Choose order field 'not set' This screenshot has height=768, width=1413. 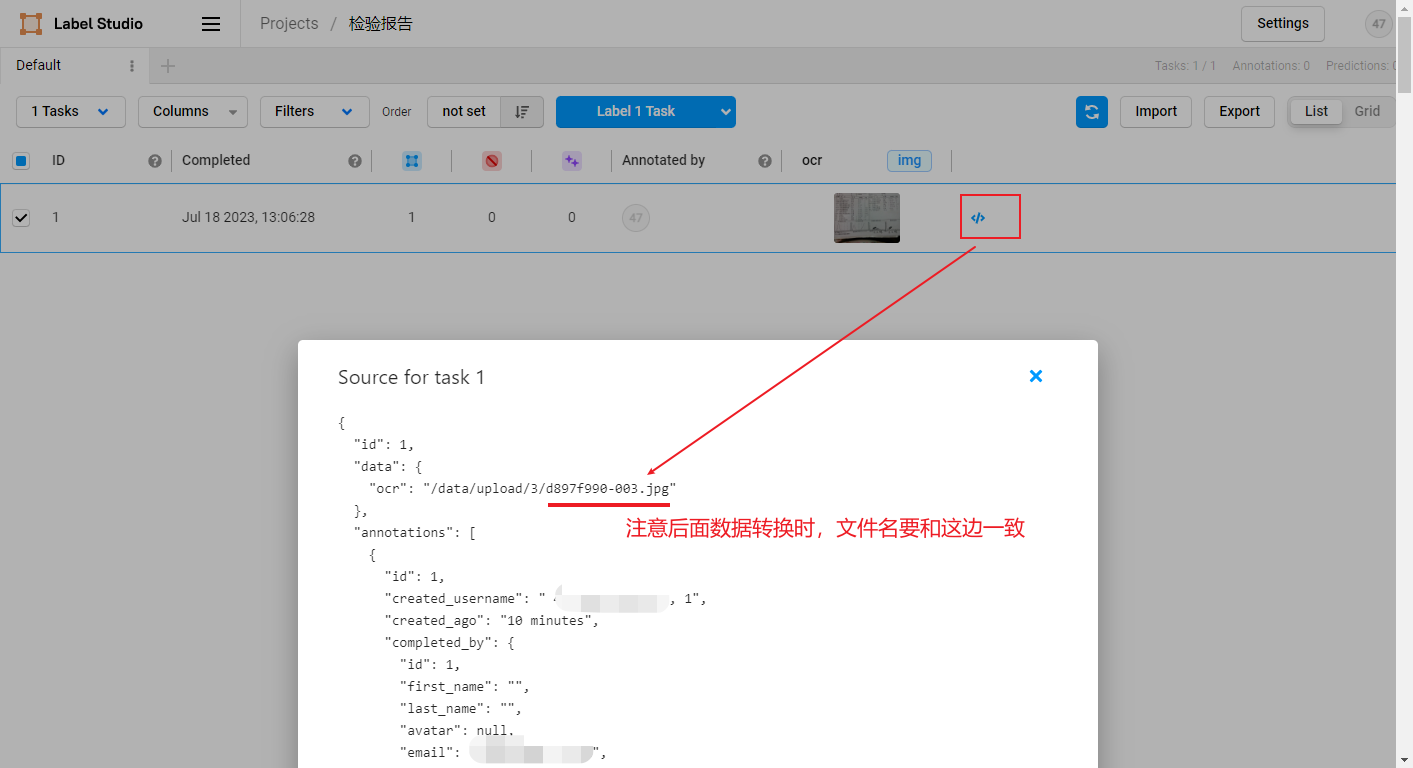click(x=464, y=112)
